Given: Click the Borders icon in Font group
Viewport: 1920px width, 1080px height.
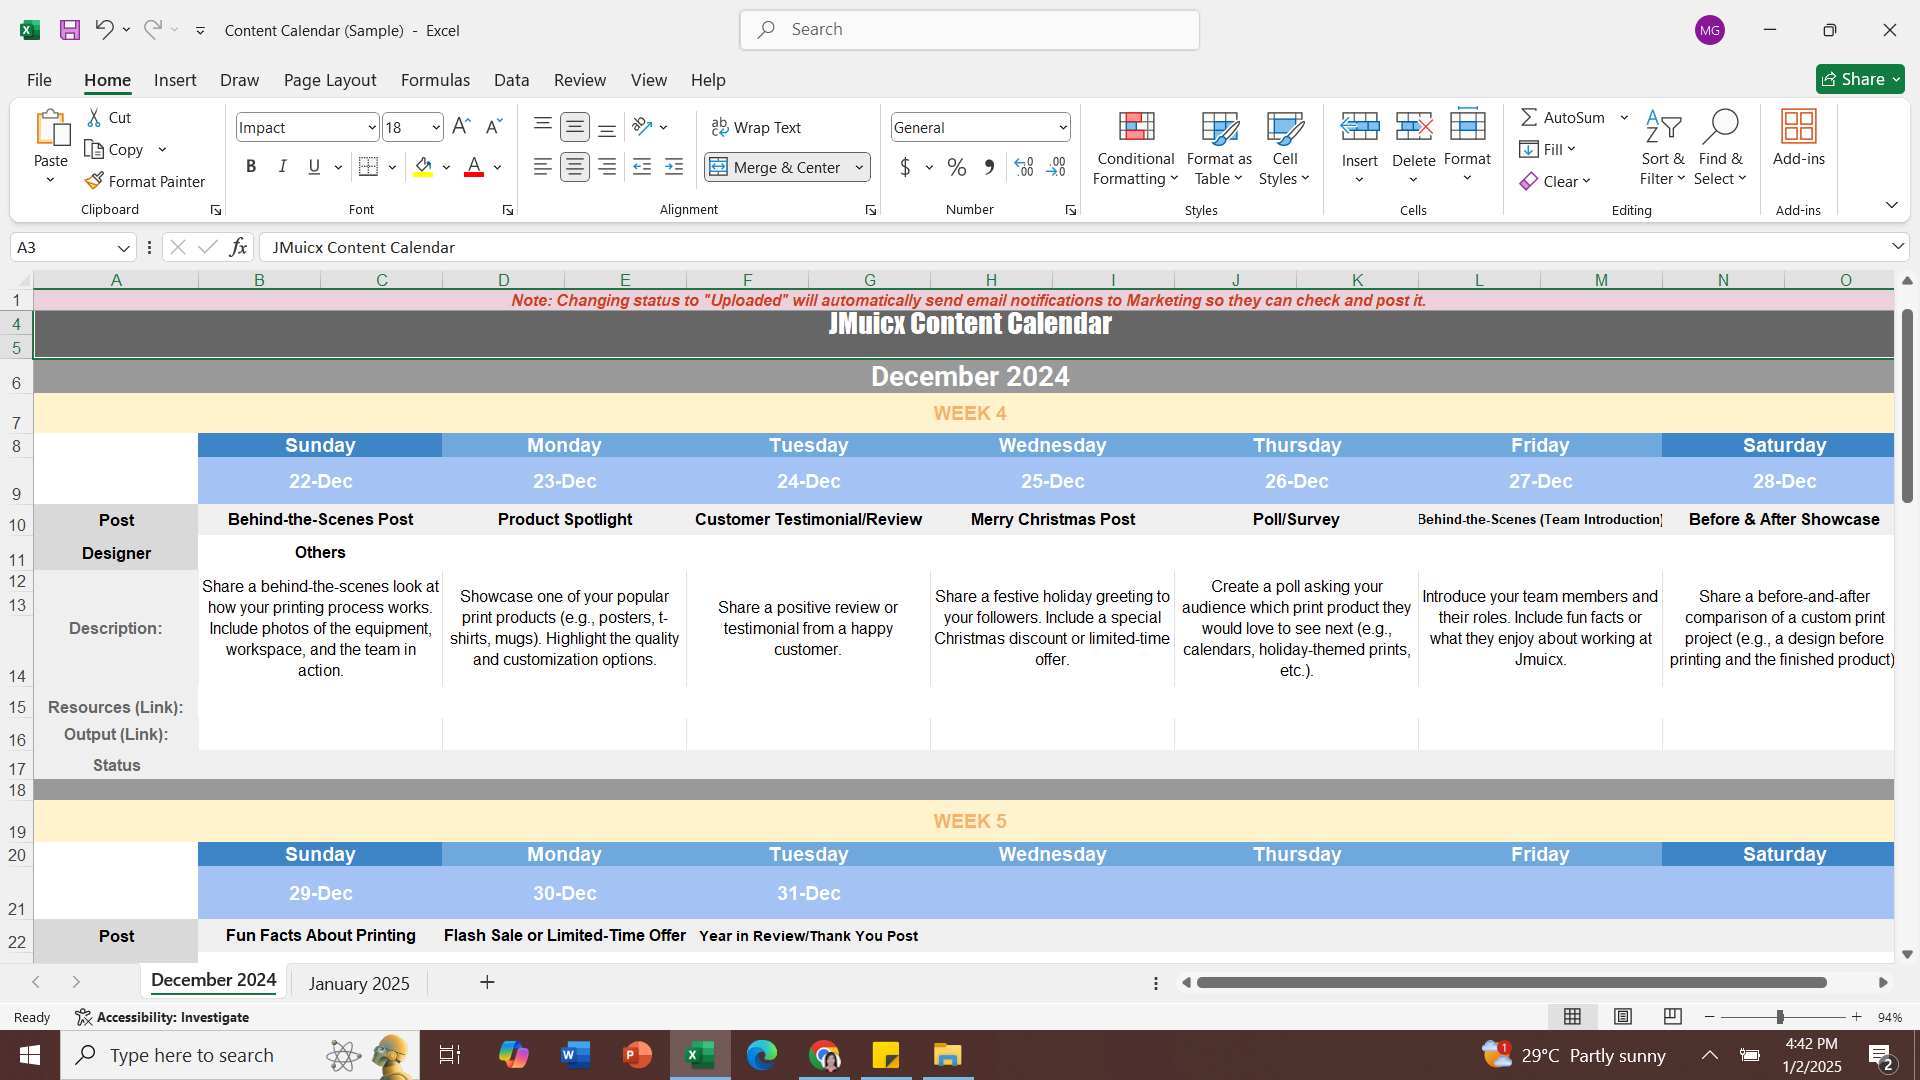Looking at the screenshot, I should click(x=368, y=167).
